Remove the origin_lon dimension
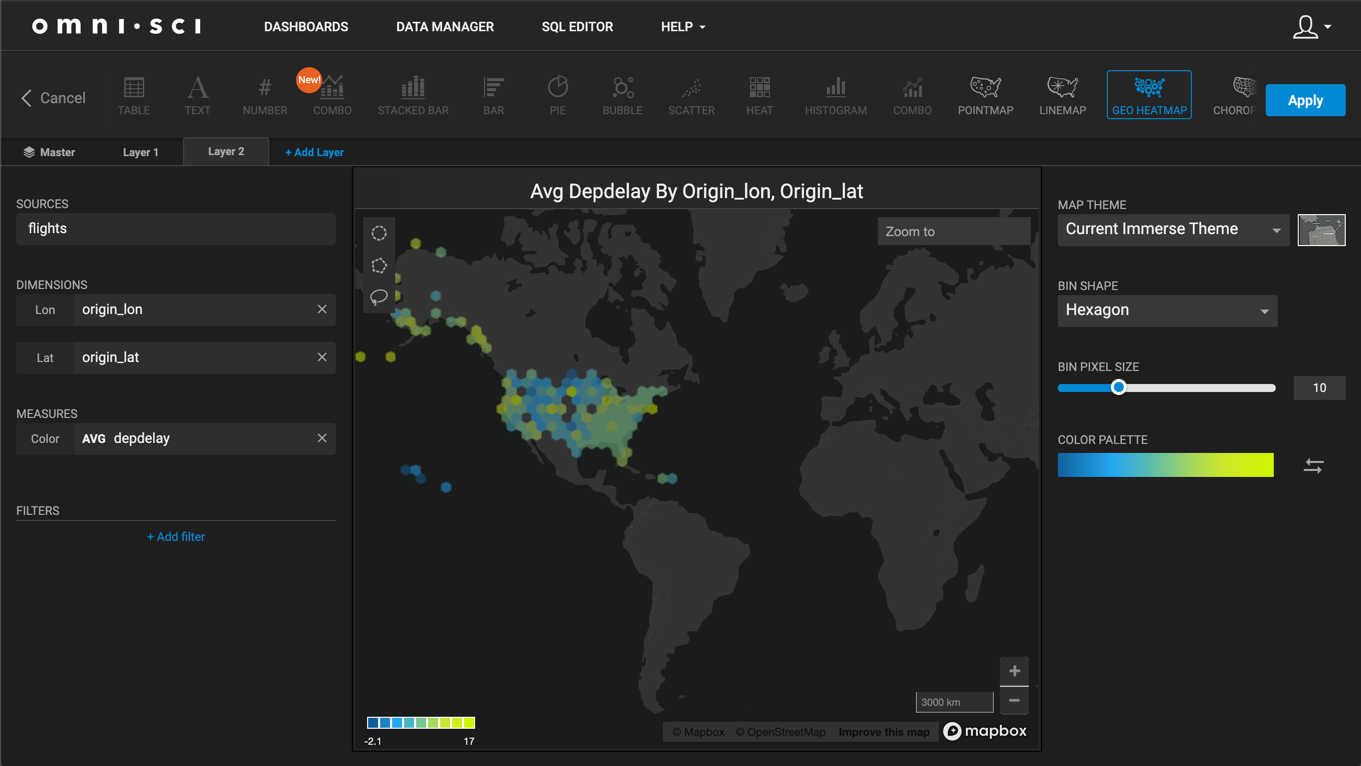 [322, 310]
